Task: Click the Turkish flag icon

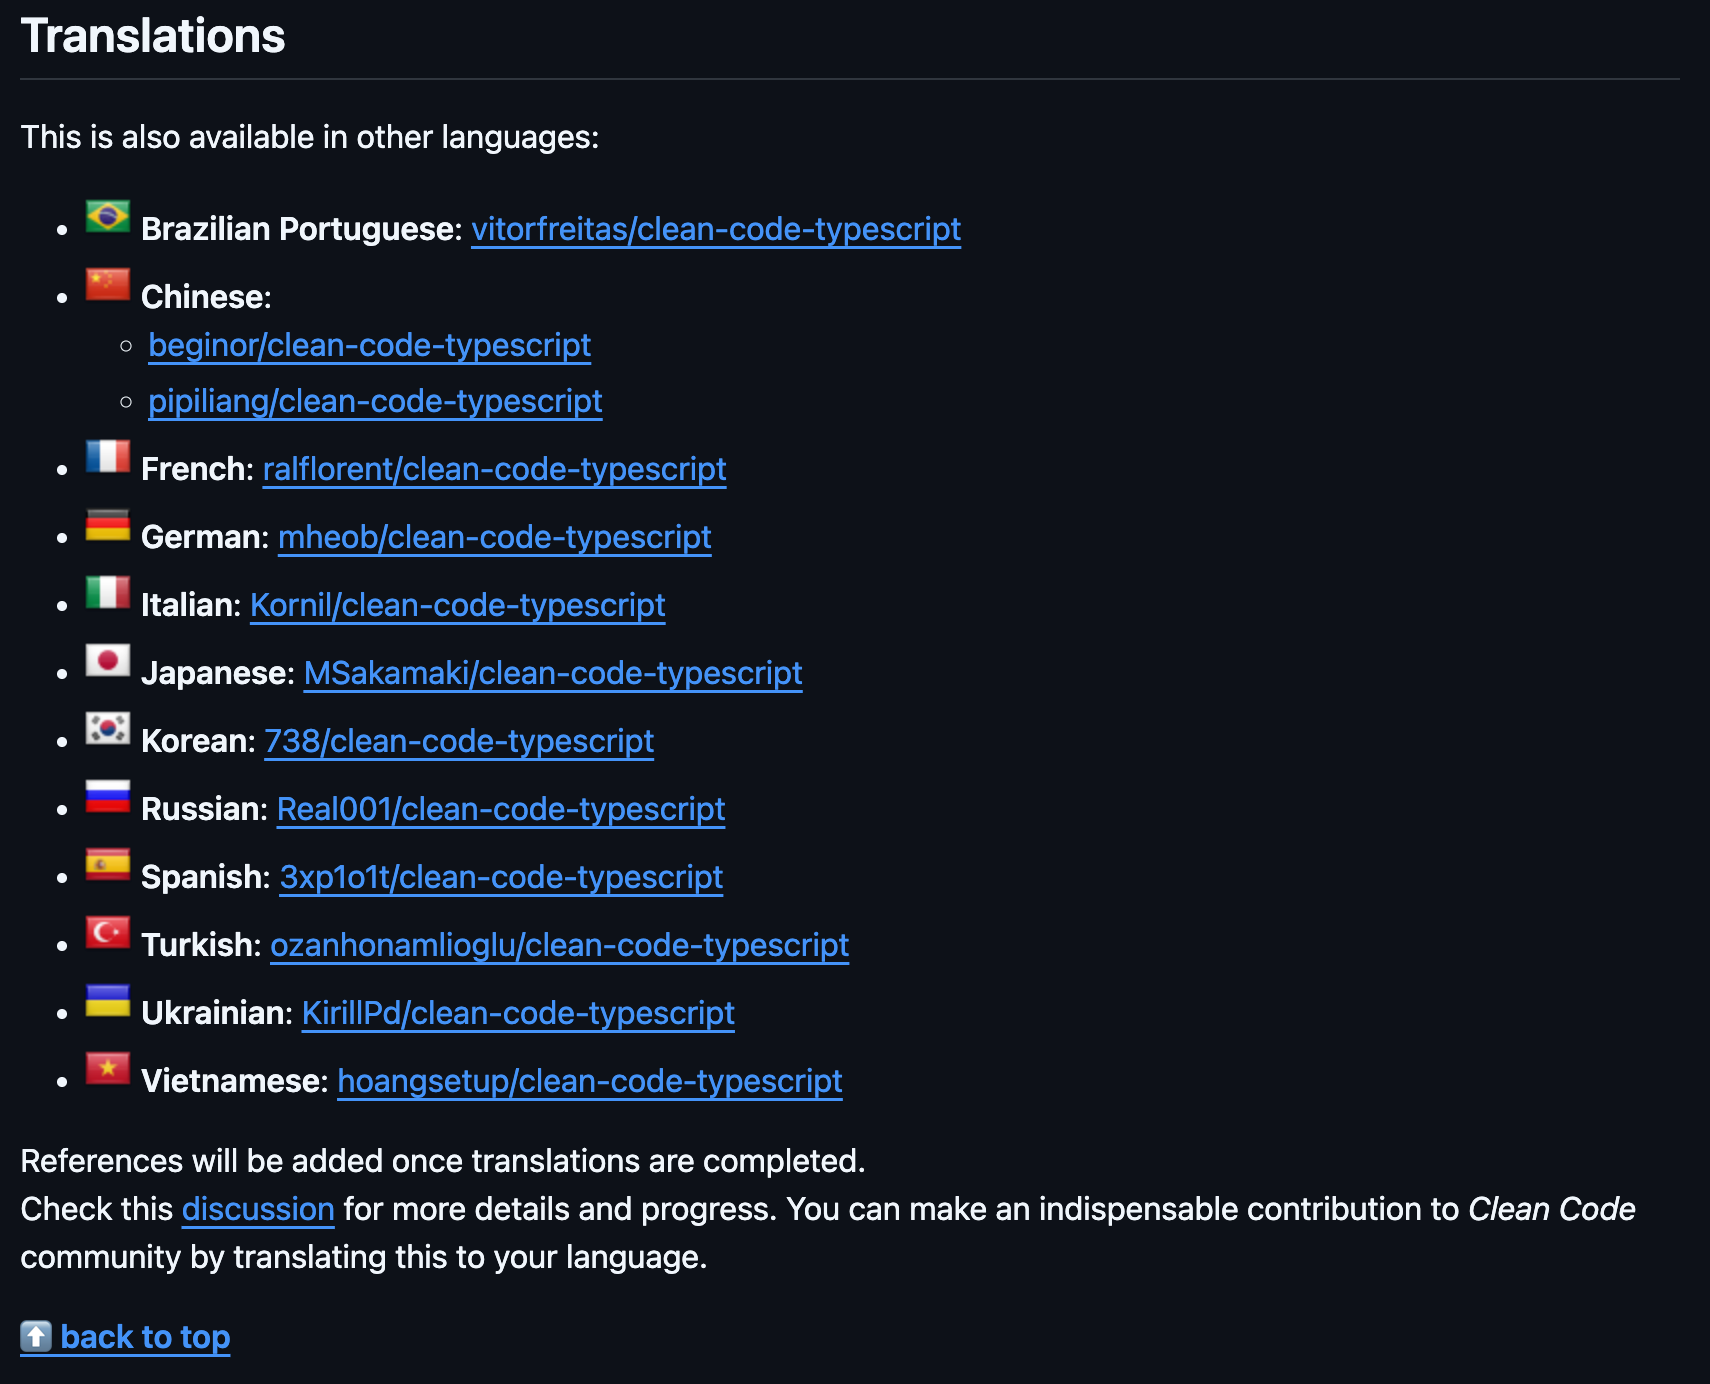Action: click(x=107, y=932)
